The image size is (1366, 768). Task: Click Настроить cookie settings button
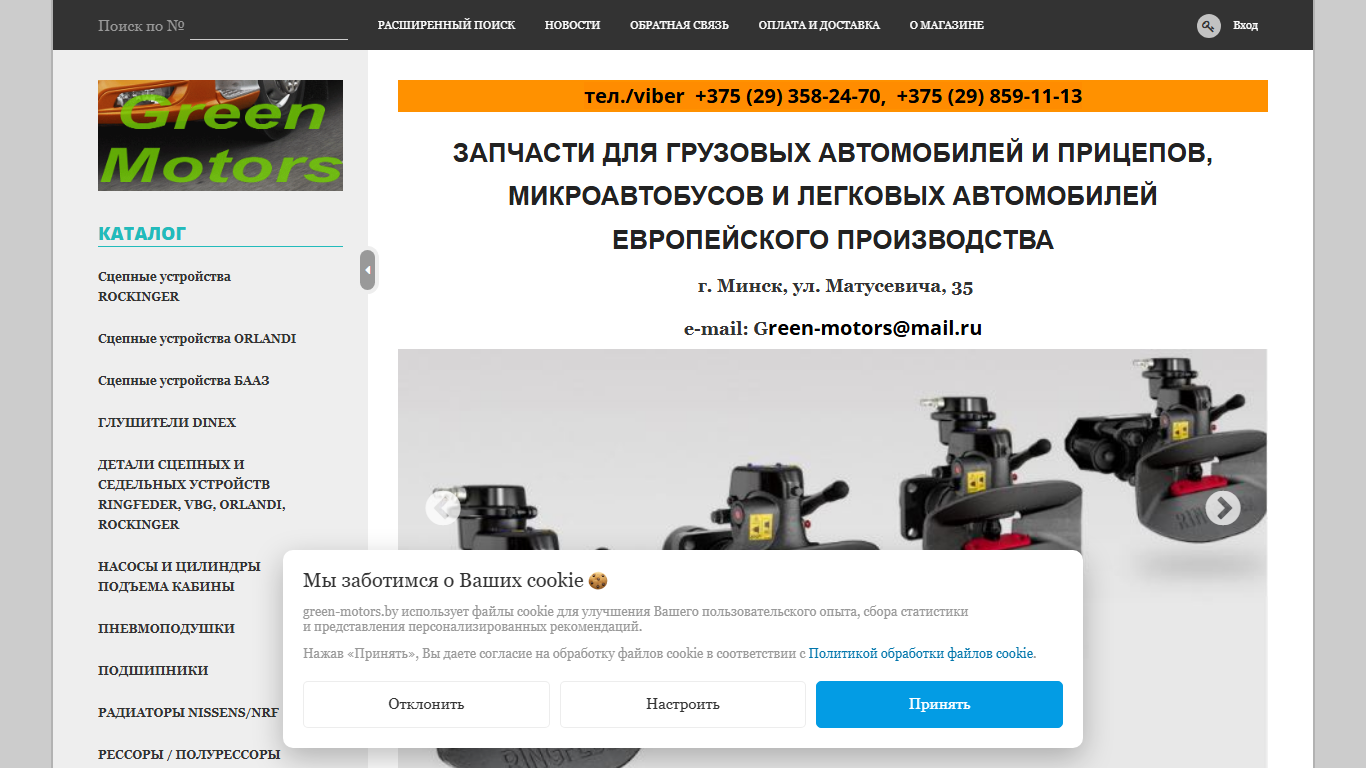[x=683, y=704]
